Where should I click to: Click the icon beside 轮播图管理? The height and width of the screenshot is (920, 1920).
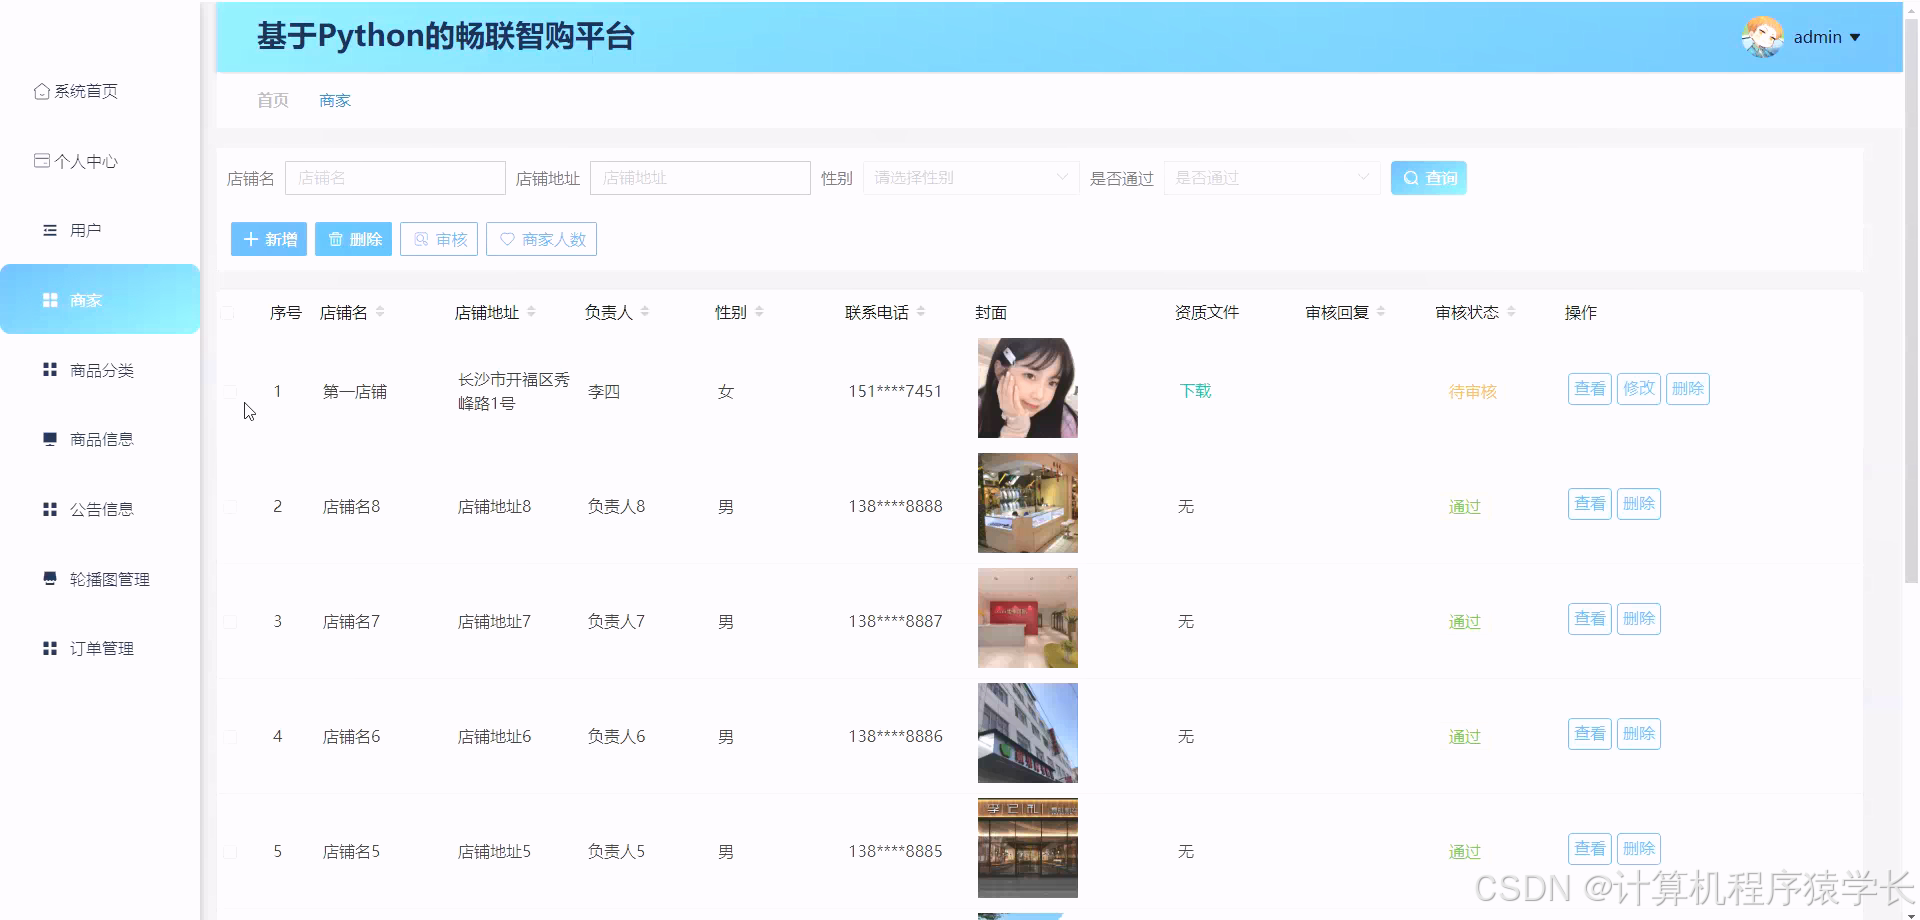click(50, 578)
